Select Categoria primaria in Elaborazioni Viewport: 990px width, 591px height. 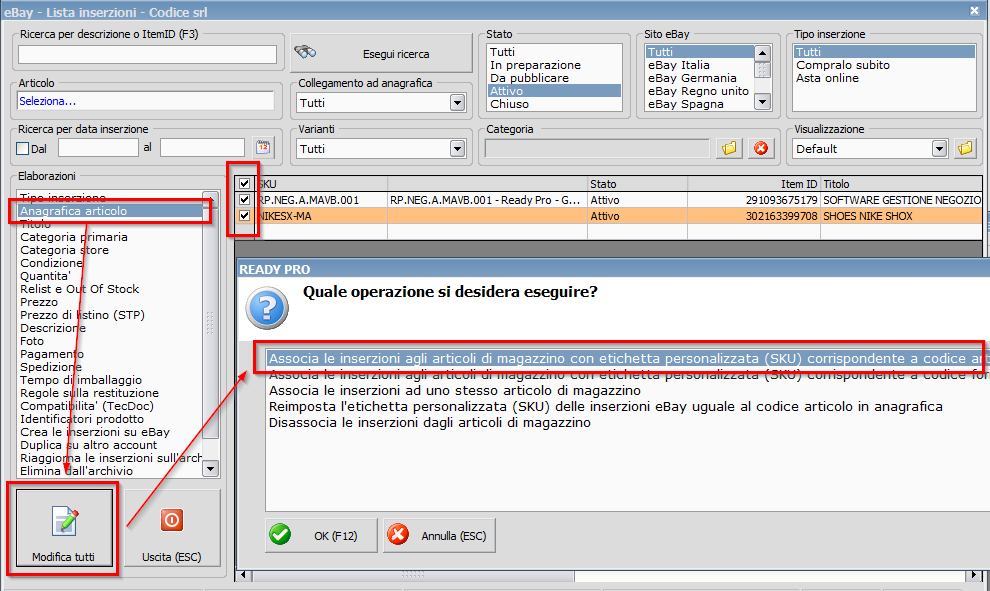(110, 237)
